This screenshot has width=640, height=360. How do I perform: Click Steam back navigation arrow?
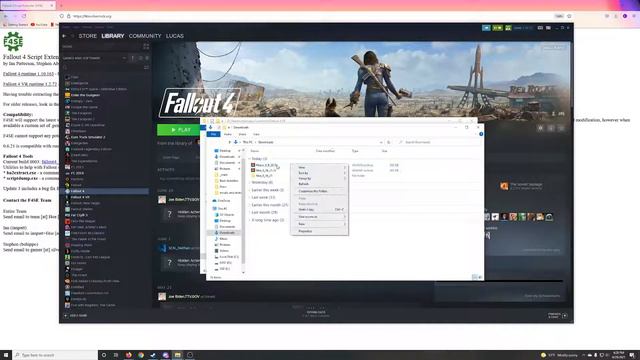click(64, 36)
